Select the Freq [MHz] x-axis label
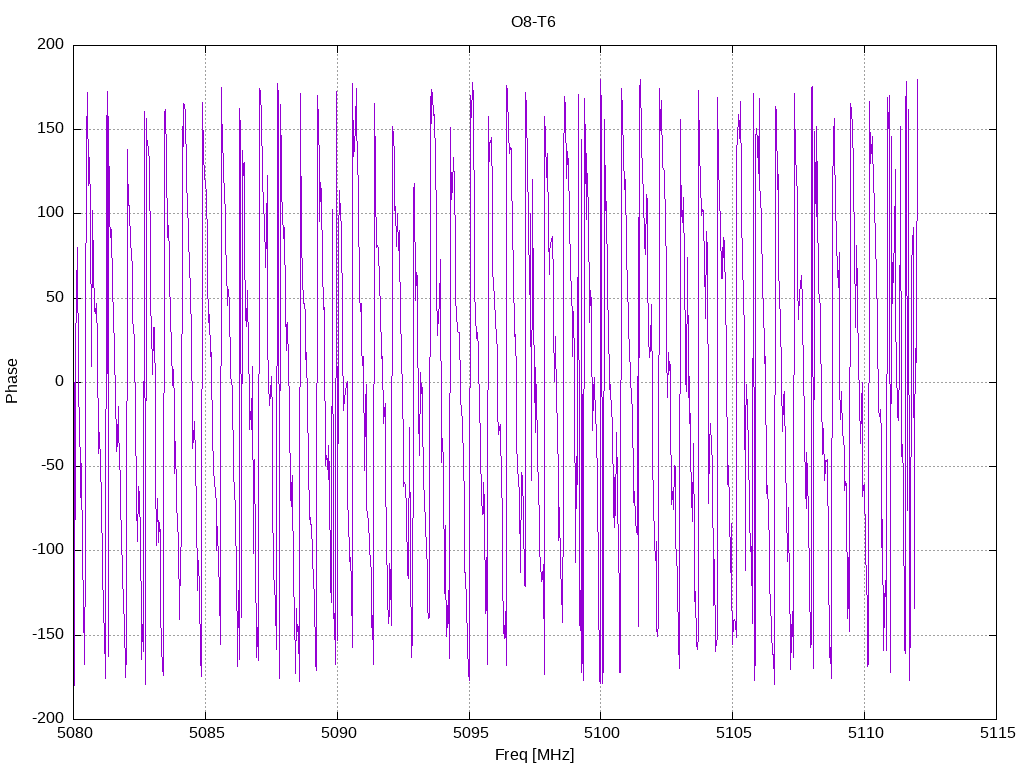Image resolution: width=1024 pixels, height=768 pixels. 534,755
